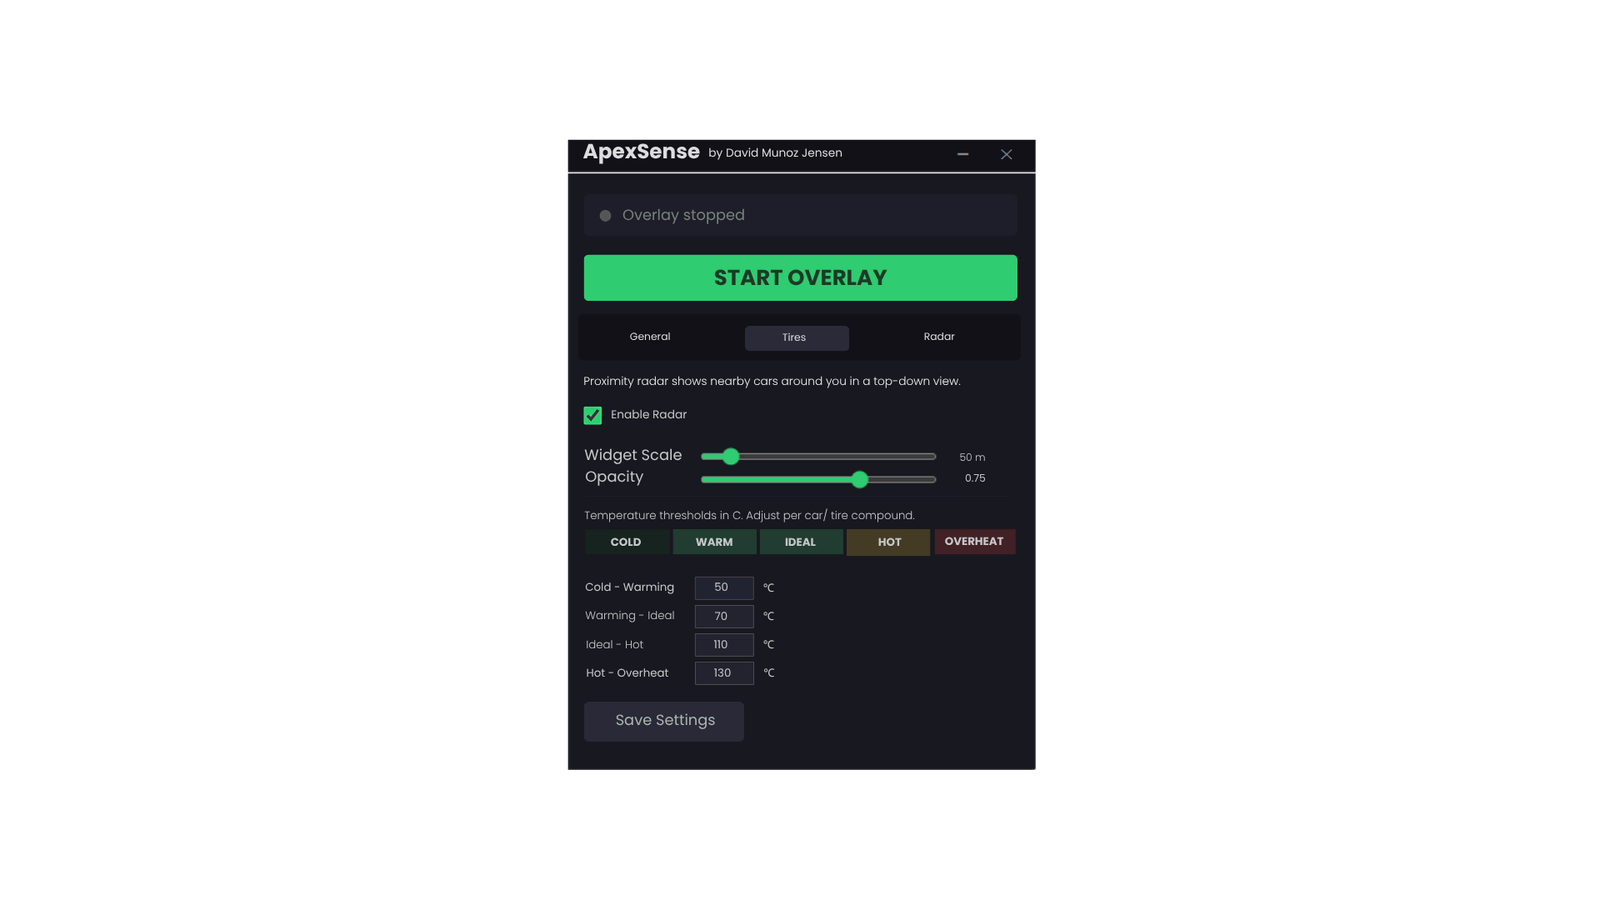The width and height of the screenshot is (1600, 900).
Task: Click the IDEAL threshold swatch
Action: pos(801,541)
